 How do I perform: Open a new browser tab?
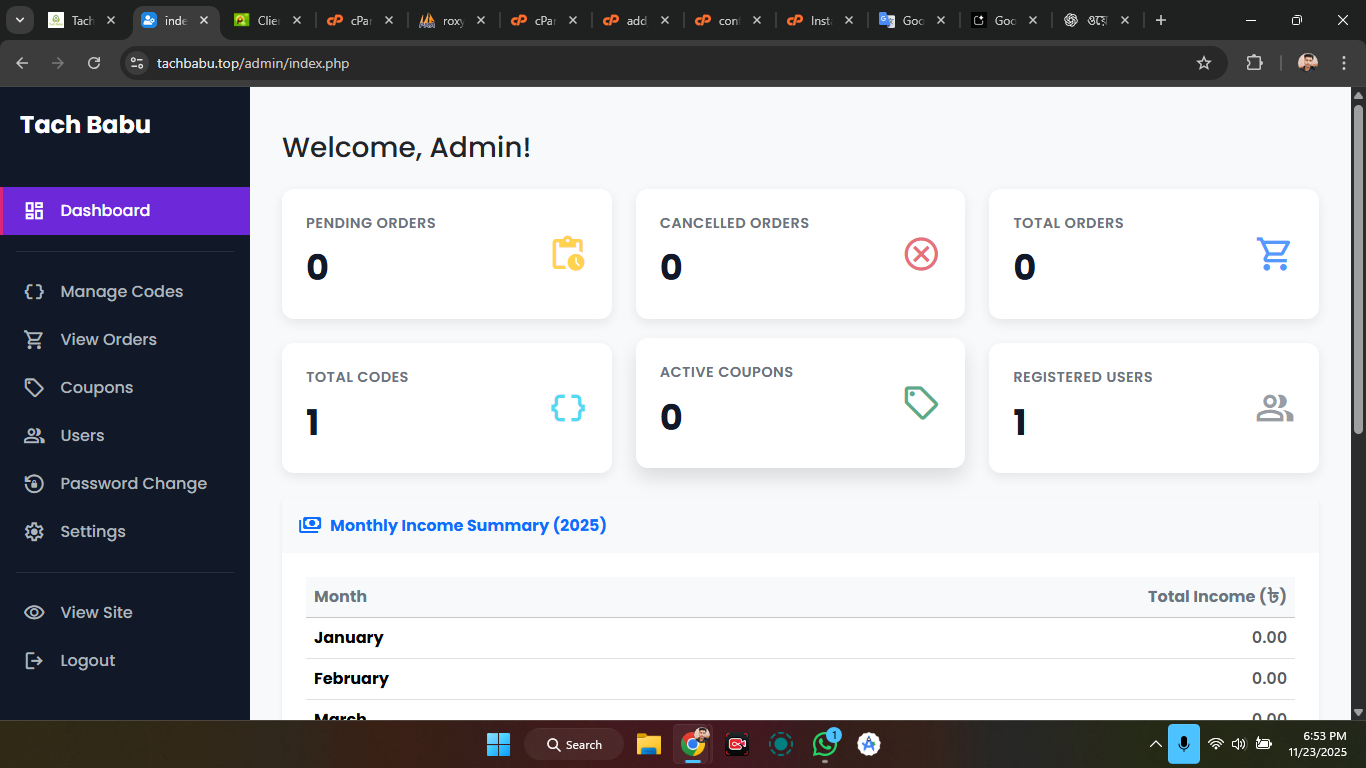[1160, 20]
